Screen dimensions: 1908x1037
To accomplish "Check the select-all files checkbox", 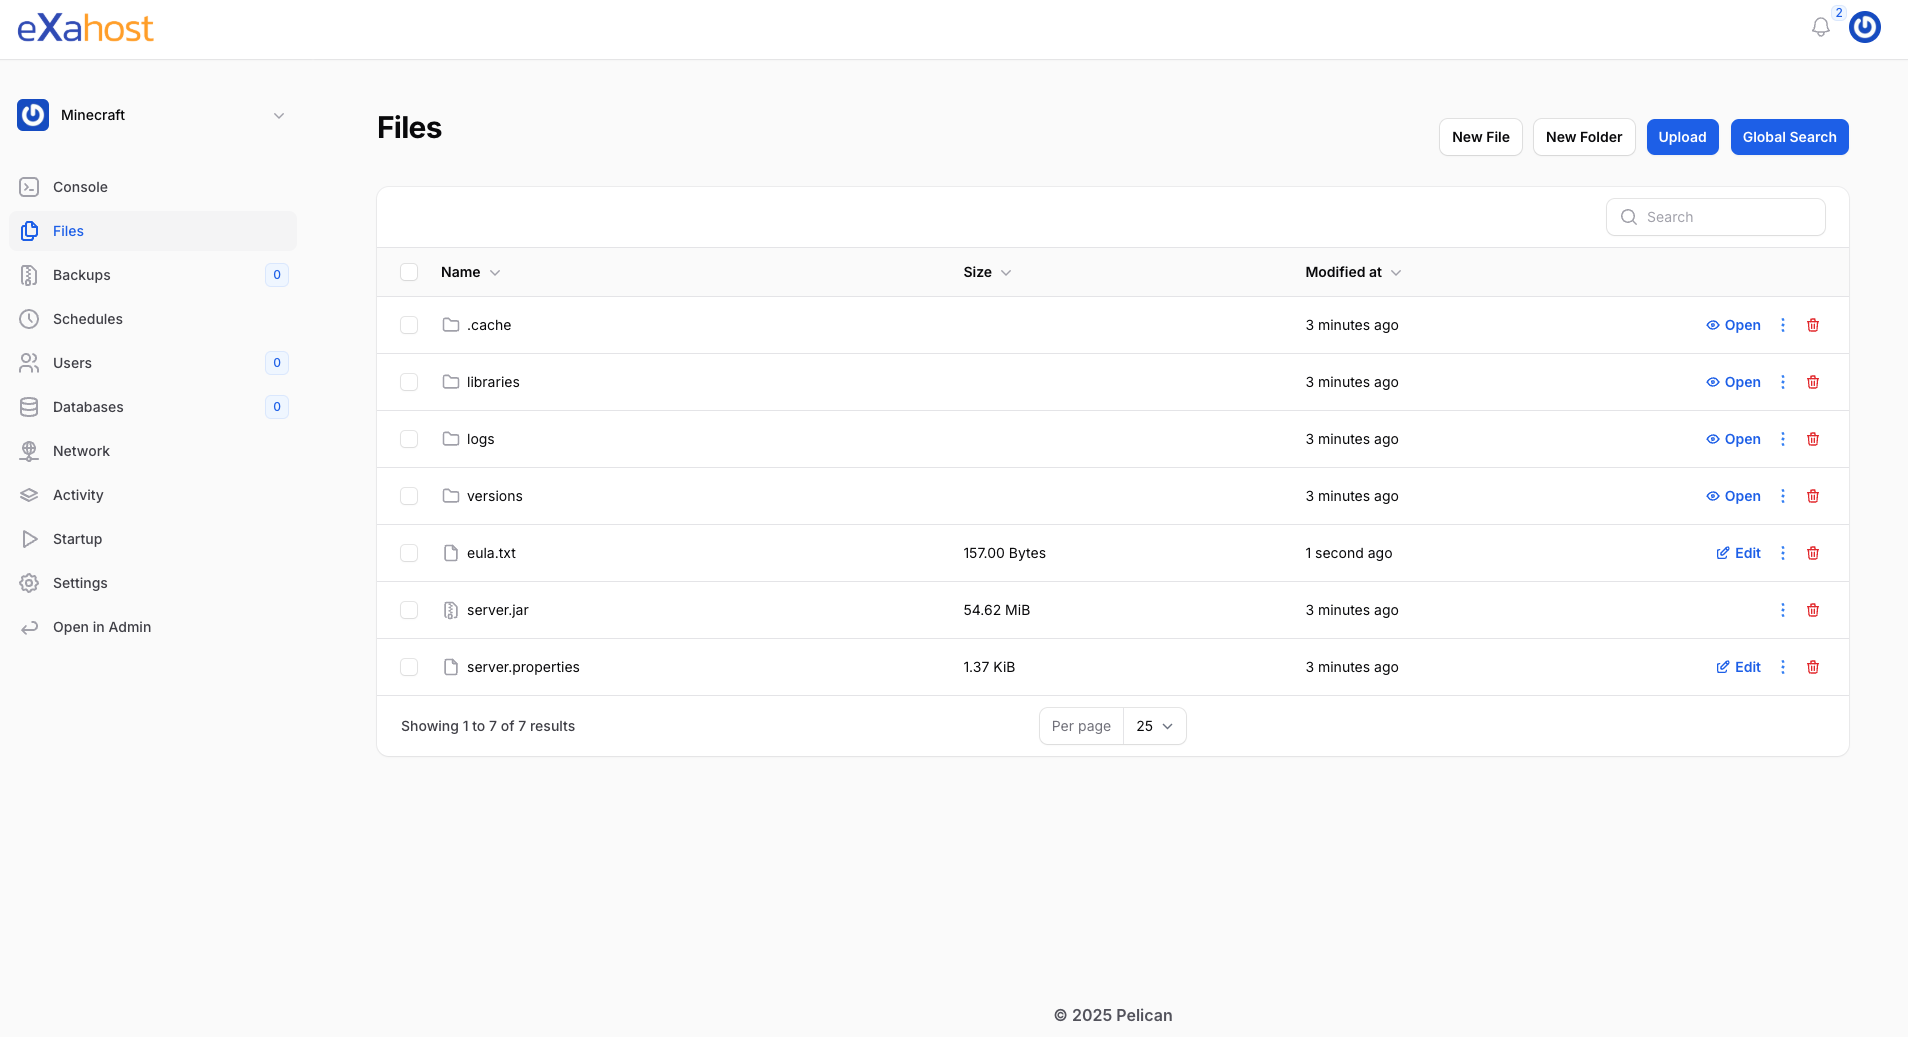I will (409, 272).
